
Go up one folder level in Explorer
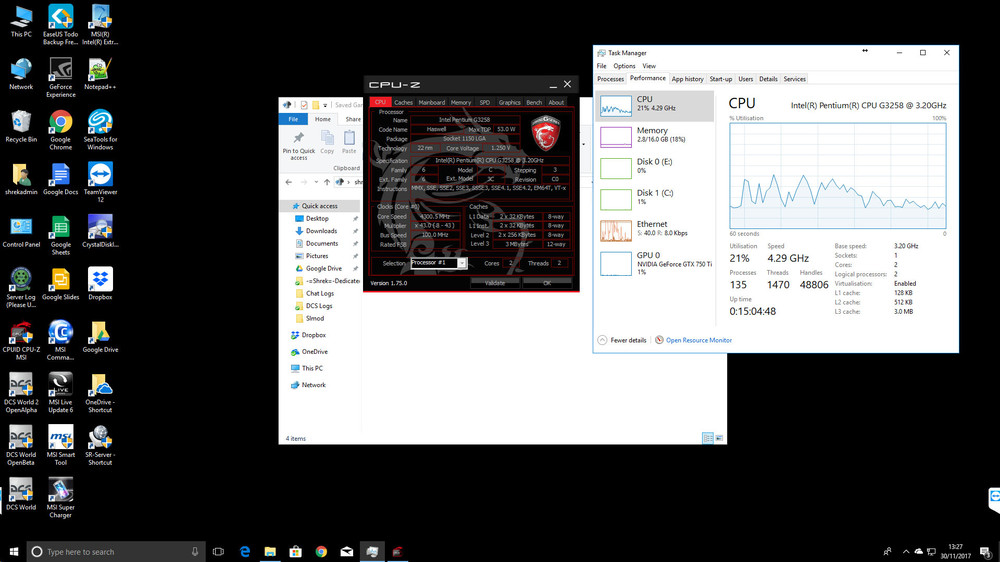[327, 182]
